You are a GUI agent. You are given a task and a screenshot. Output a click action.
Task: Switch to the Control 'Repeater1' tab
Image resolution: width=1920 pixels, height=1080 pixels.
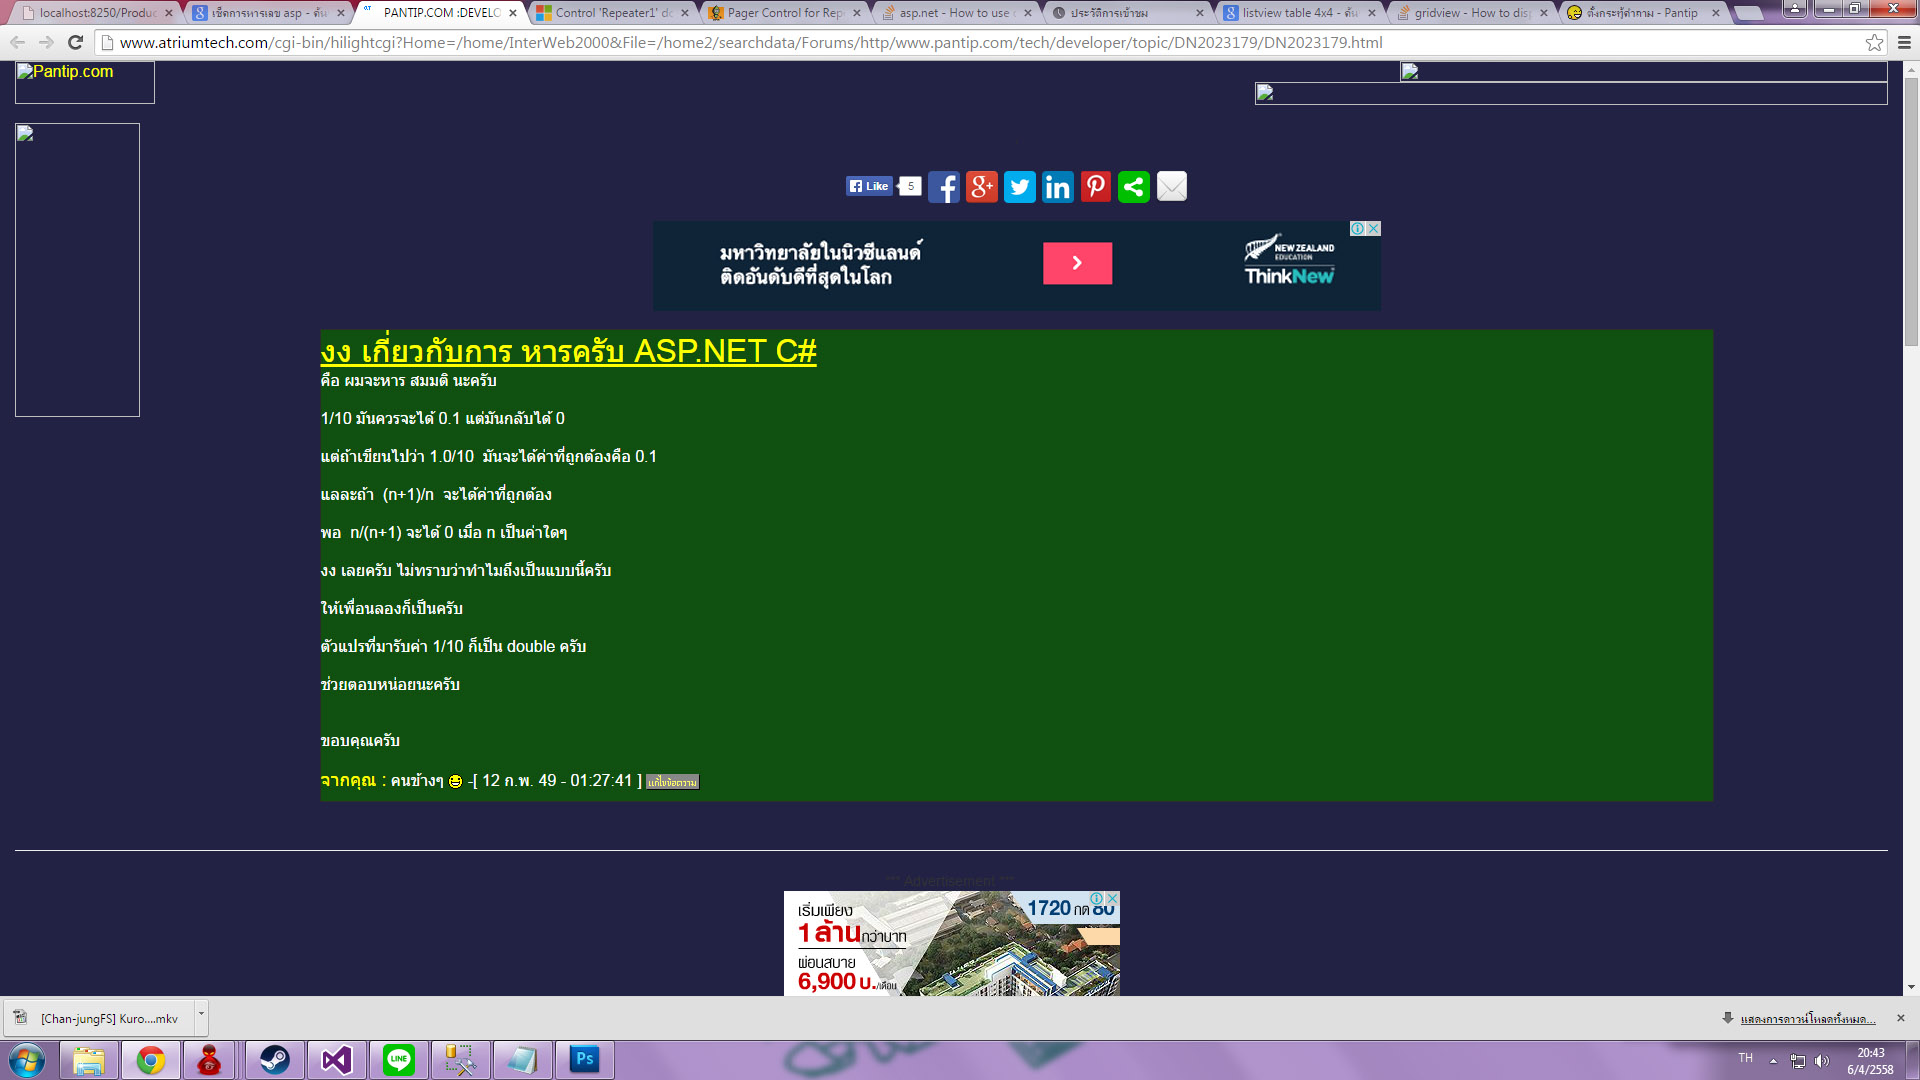[612, 13]
